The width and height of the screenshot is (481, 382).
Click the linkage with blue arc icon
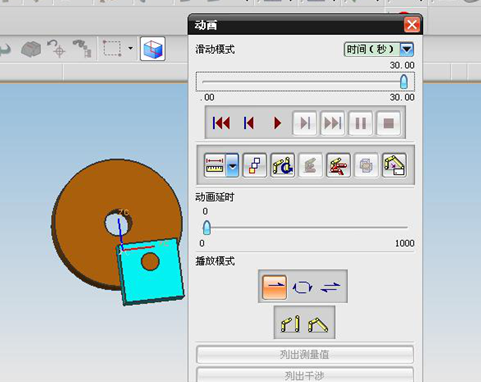click(x=283, y=165)
